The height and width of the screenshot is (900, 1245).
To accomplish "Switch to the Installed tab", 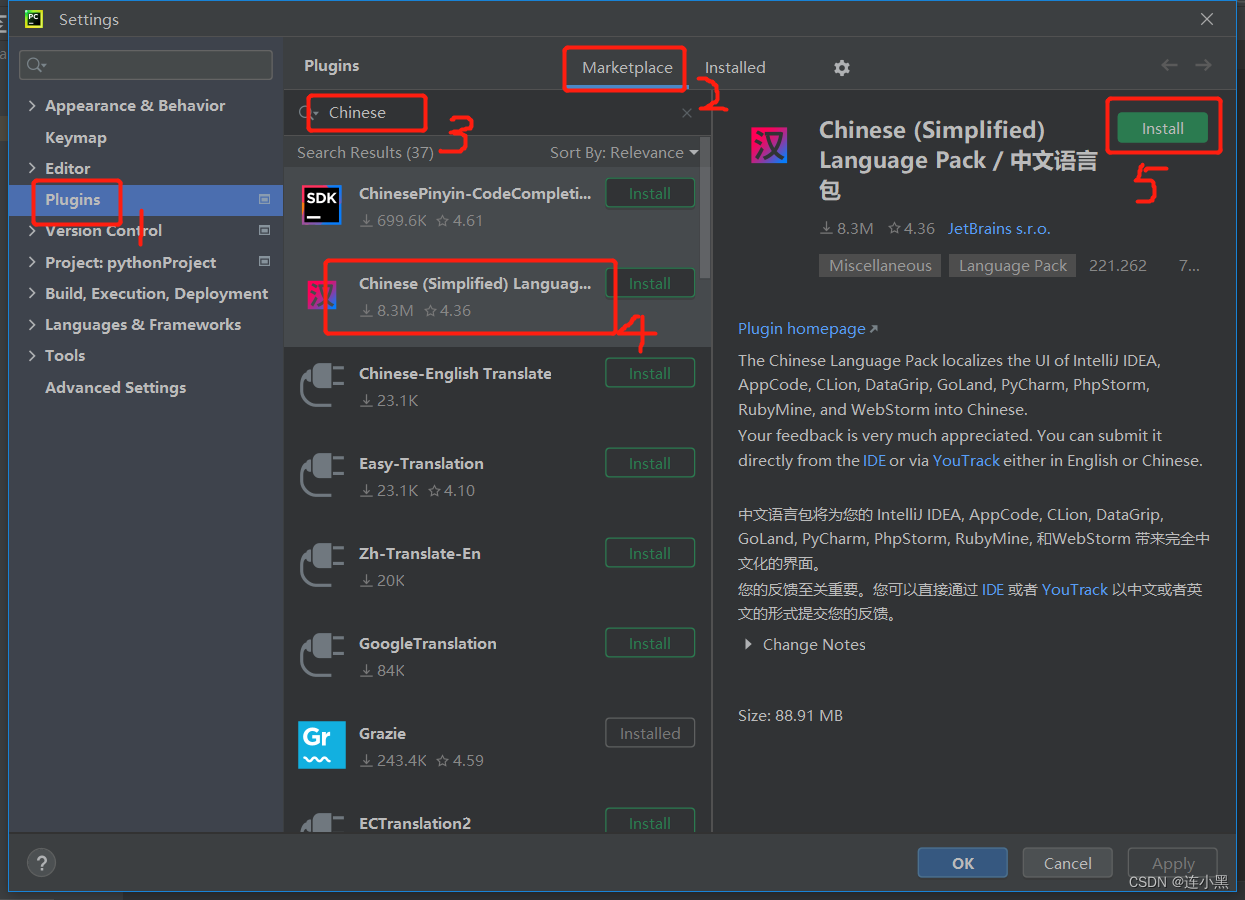I will click(x=735, y=68).
